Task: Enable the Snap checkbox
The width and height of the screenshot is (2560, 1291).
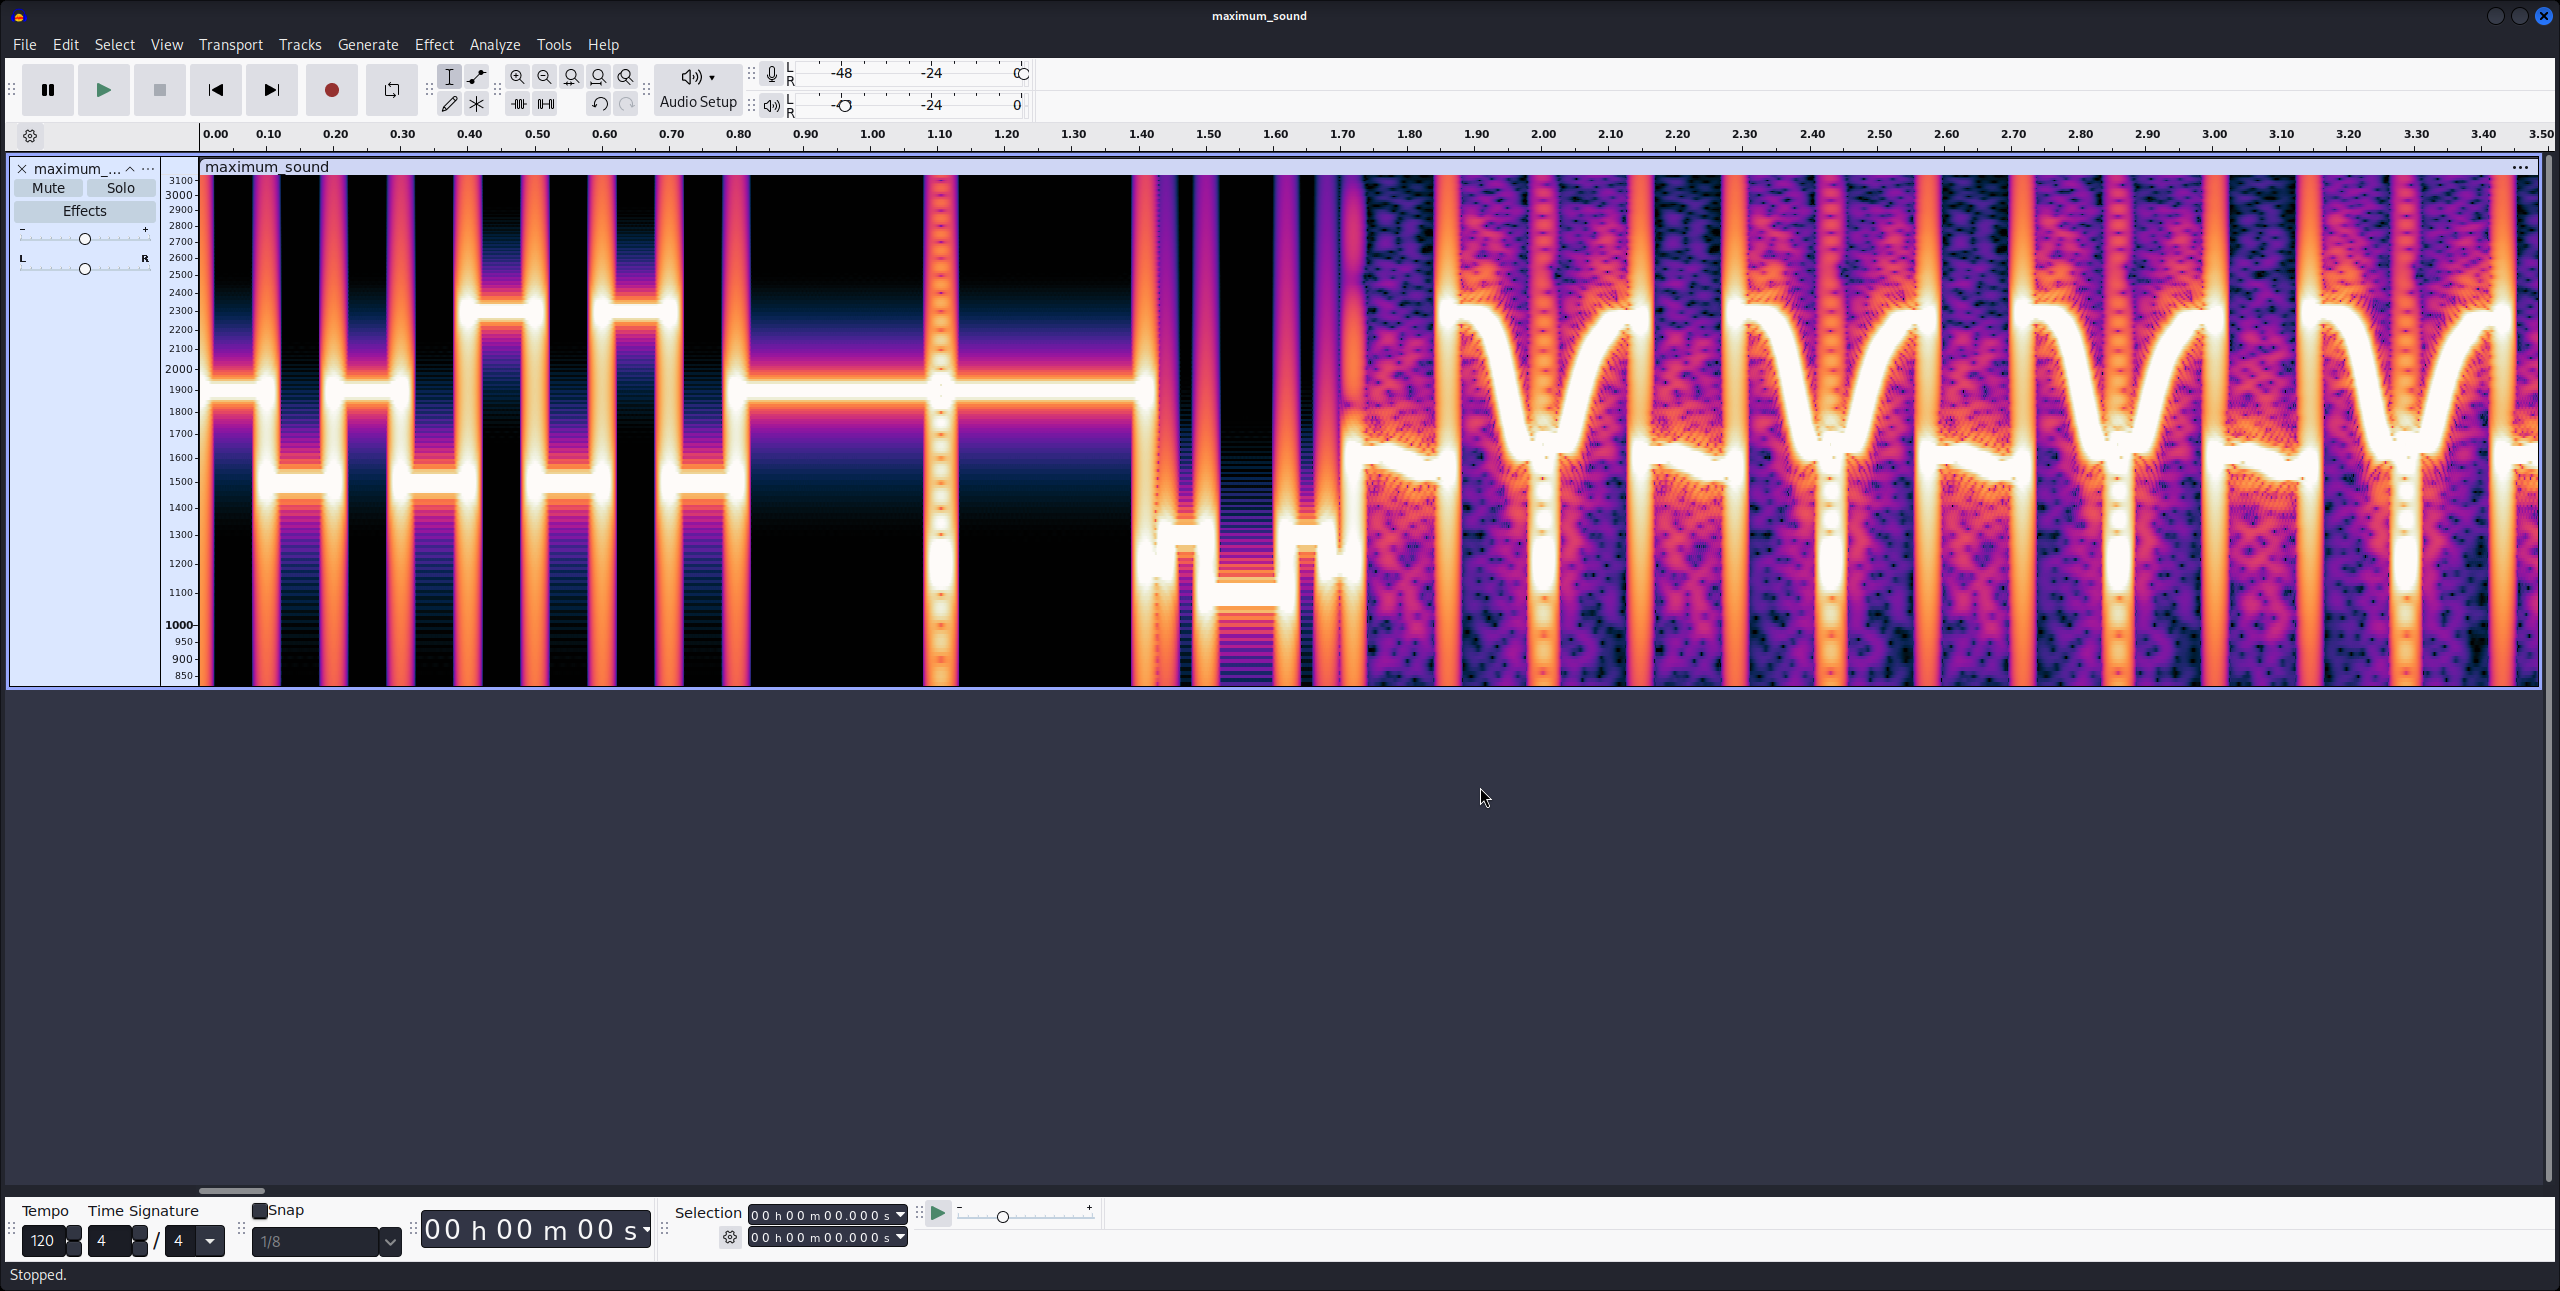Action: [258, 1210]
